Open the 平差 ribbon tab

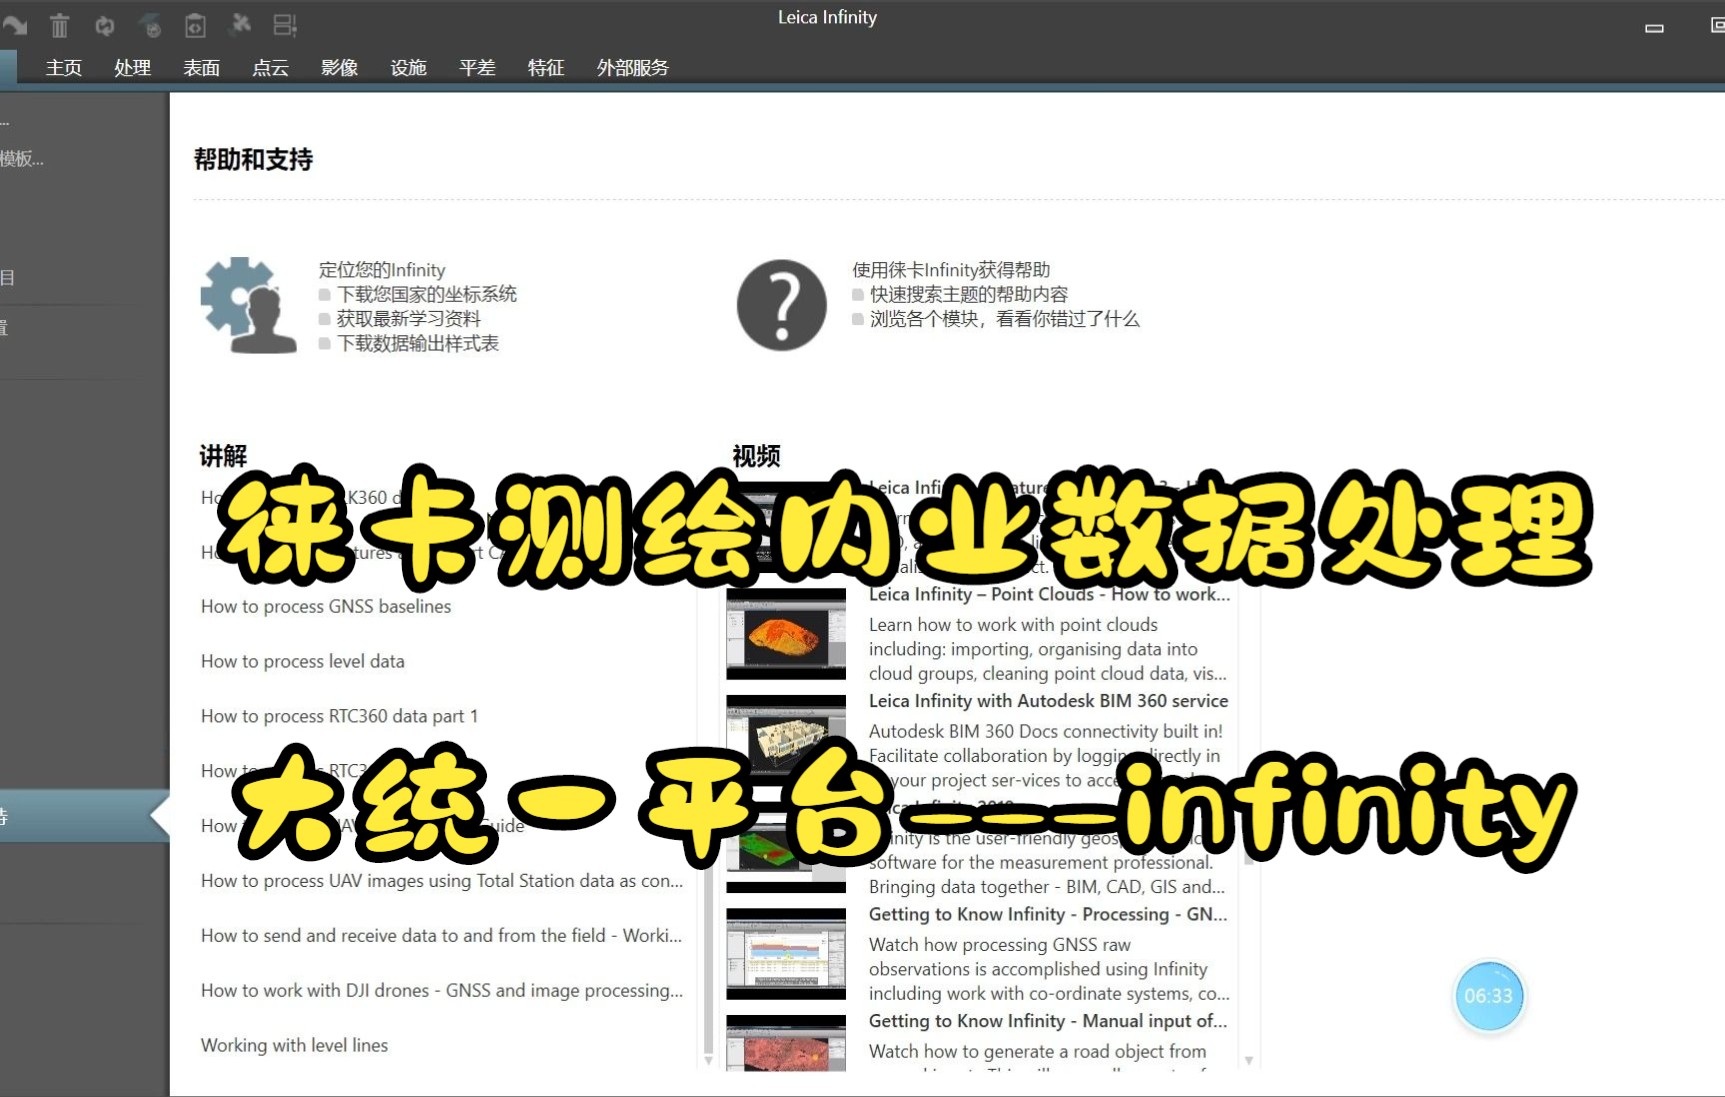point(477,67)
